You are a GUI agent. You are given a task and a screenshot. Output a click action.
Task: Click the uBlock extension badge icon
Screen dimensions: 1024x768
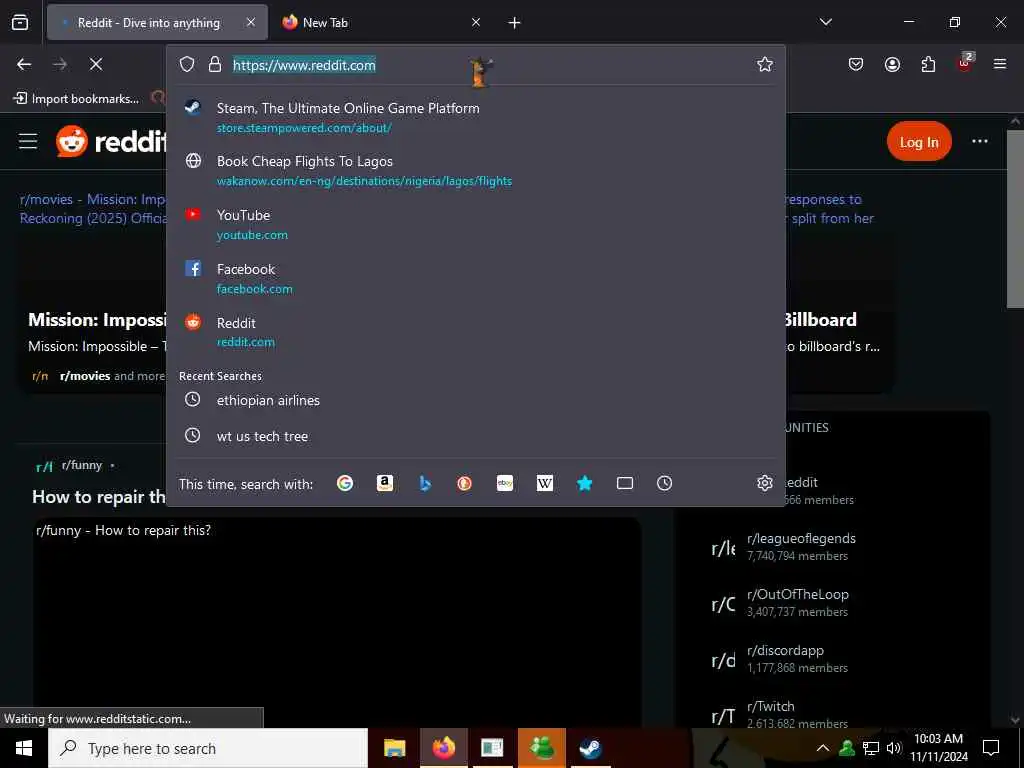[x=965, y=63]
